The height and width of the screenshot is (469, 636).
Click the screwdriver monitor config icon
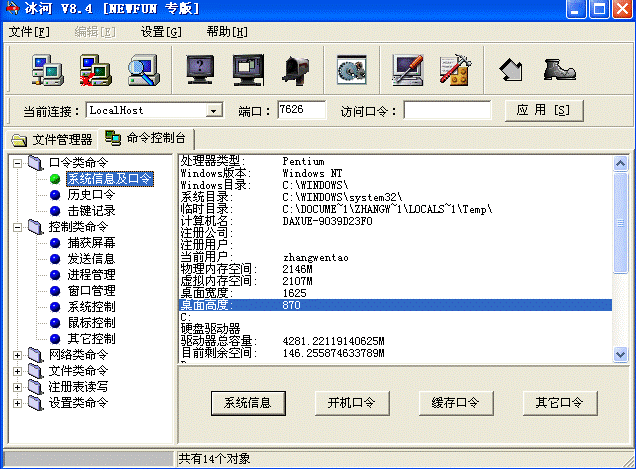[x=408, y=70]
